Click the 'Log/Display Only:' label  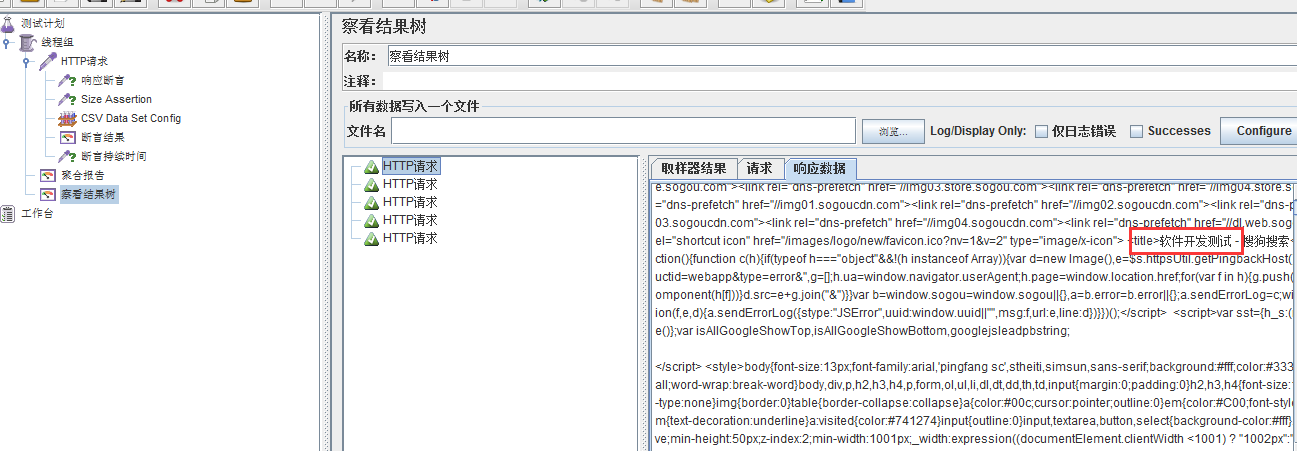[978, 131]
